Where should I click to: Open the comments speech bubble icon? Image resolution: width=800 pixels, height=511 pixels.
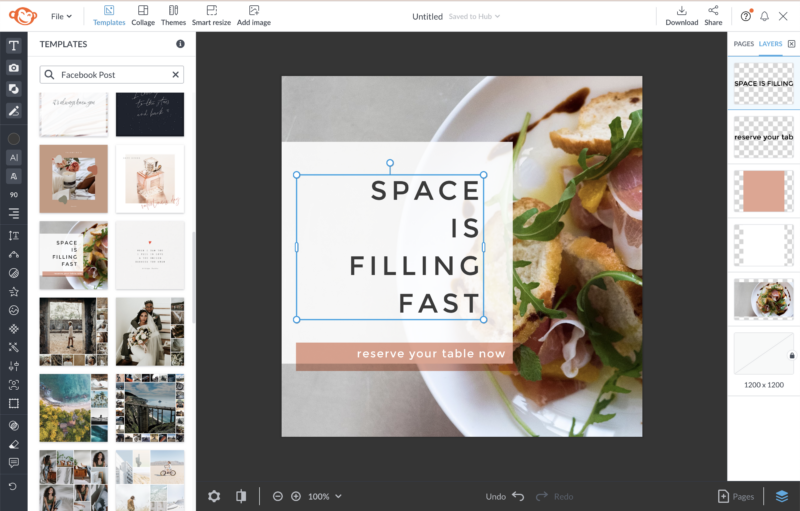click(x=14, y=463)
